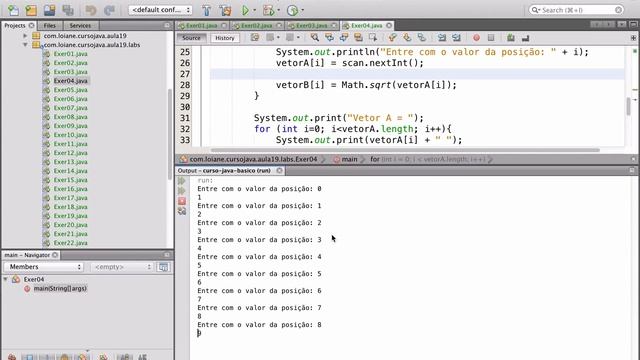The height and width of the screenshot is (360, 640).
Task: Click the Redo toolbar icon
Action: [109, 10]
